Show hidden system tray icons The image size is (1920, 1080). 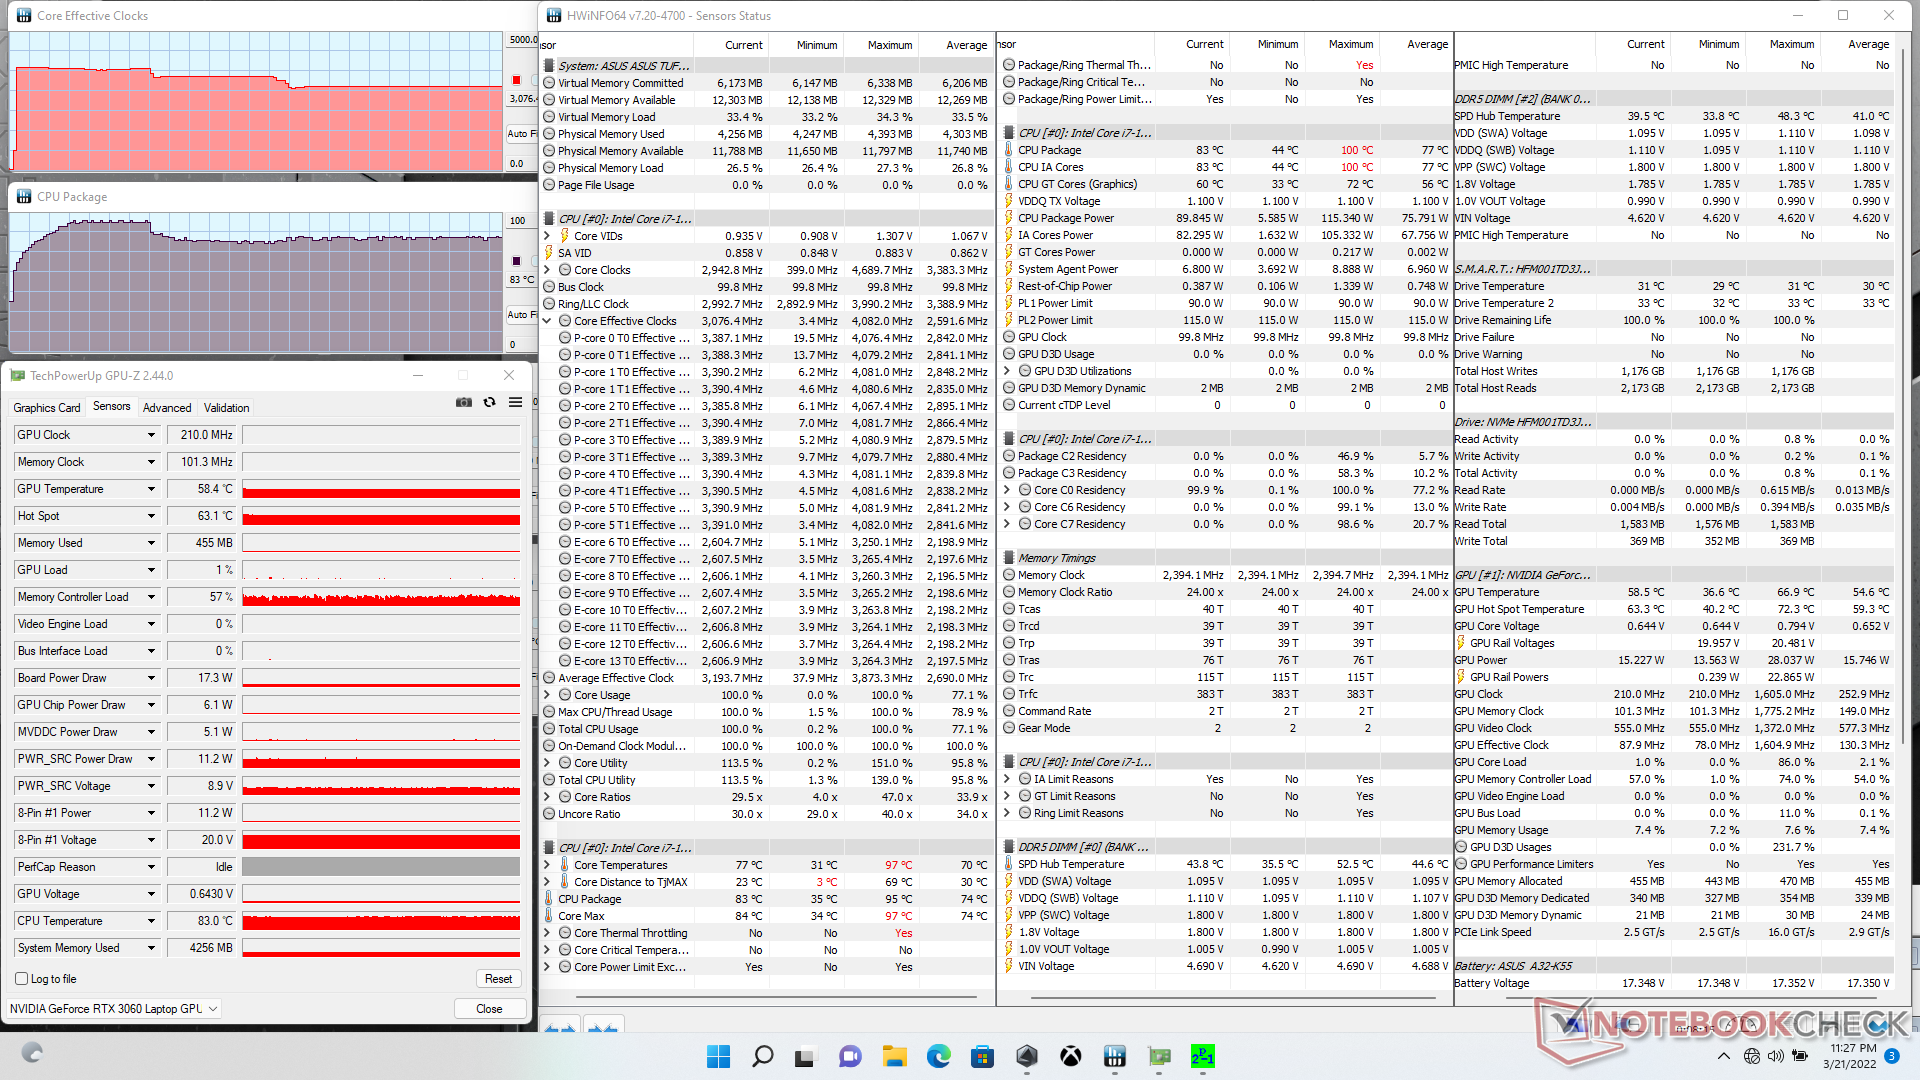pos(1723,1056)
